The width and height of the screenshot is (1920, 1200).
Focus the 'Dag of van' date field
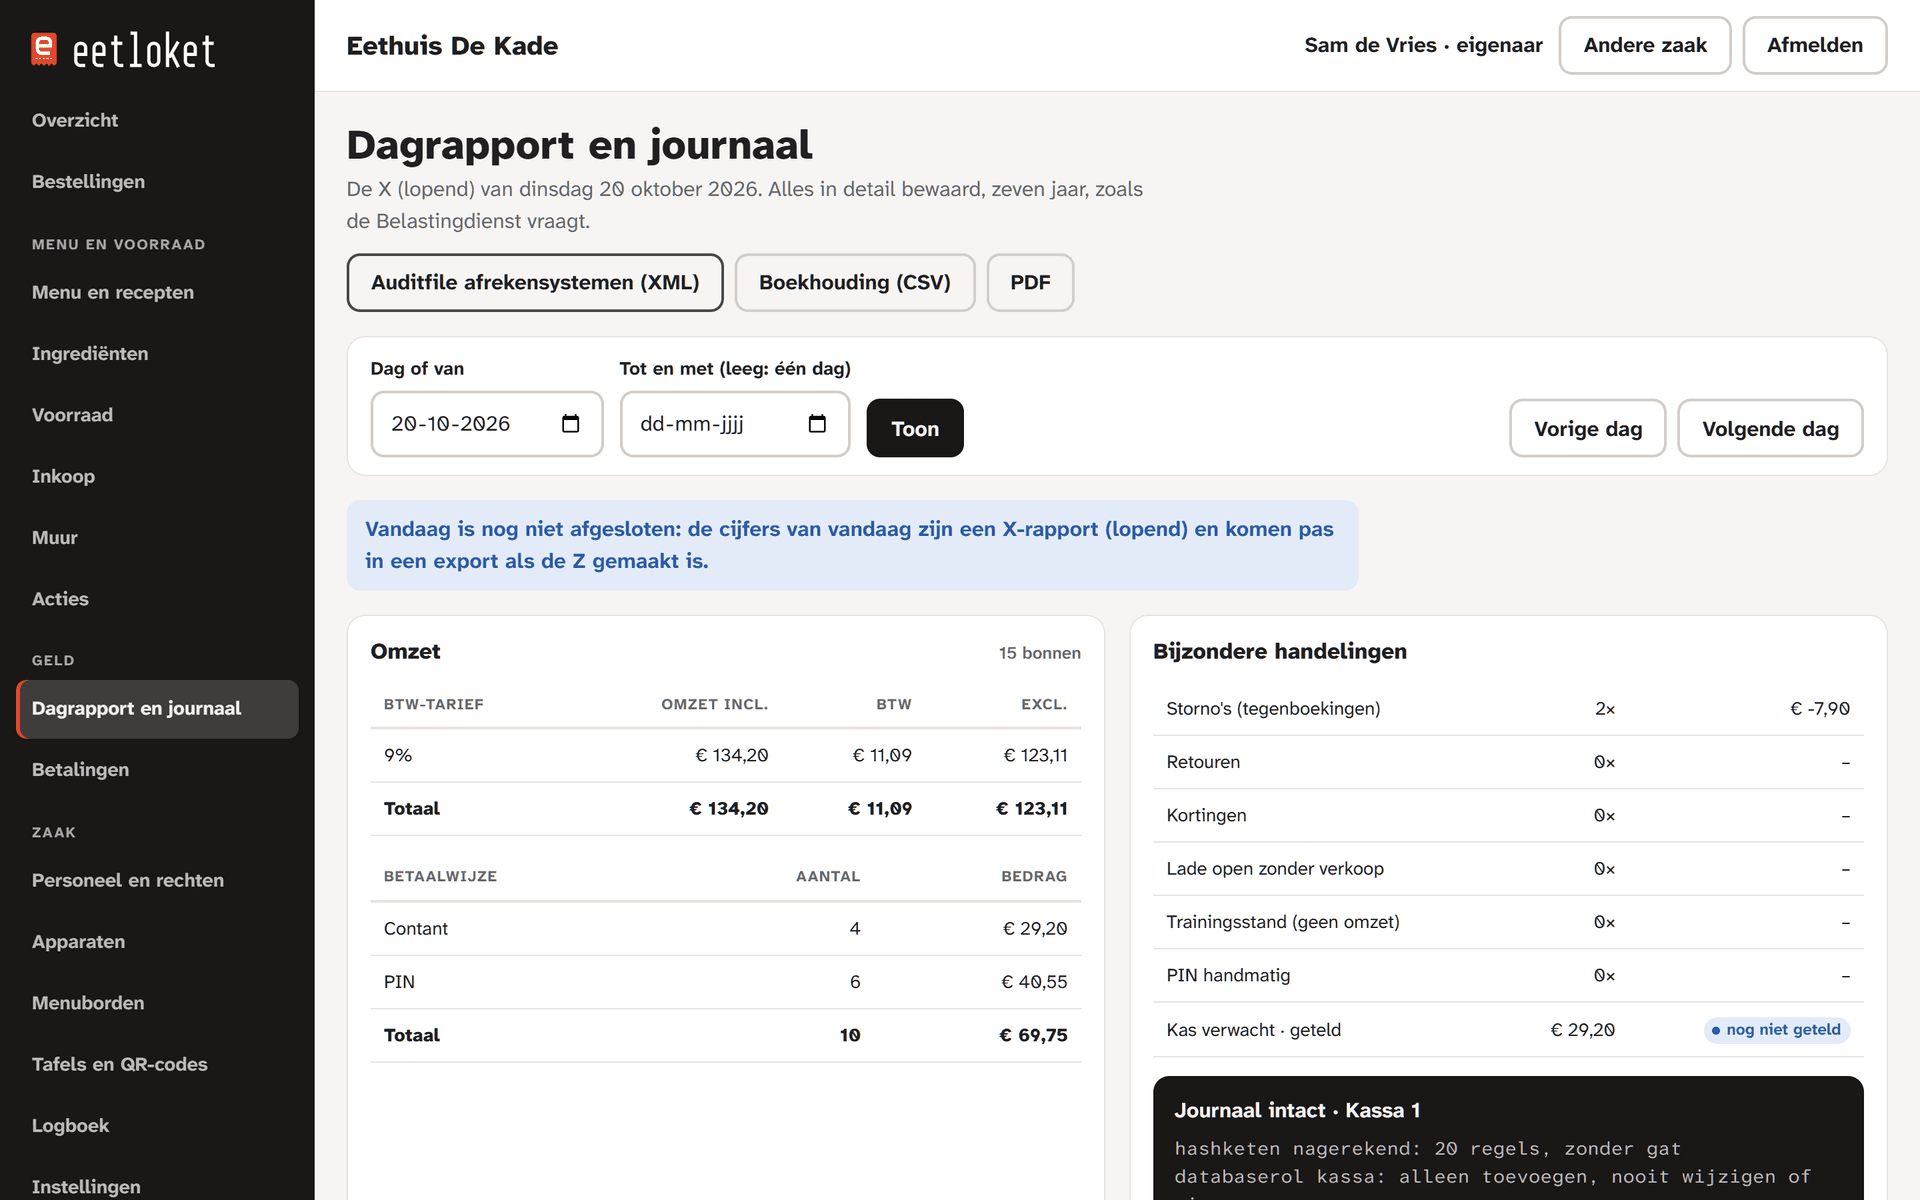click(487, 424)
